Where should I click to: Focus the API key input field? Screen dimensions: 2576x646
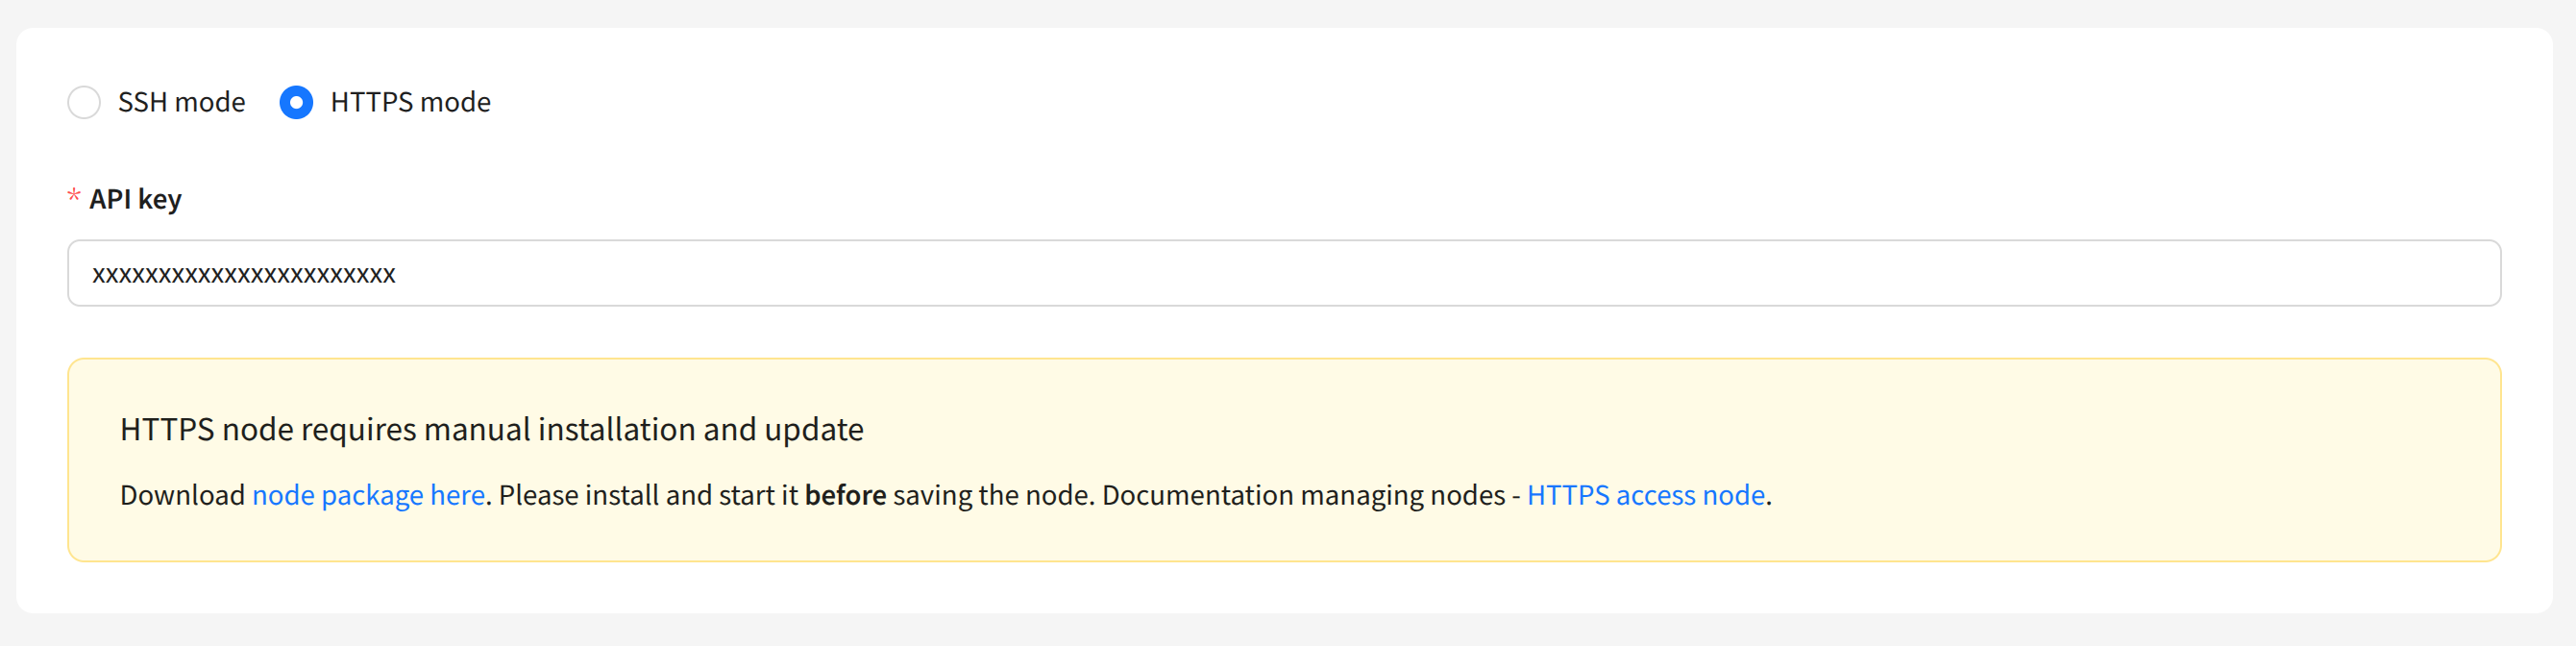[1284, 273]
